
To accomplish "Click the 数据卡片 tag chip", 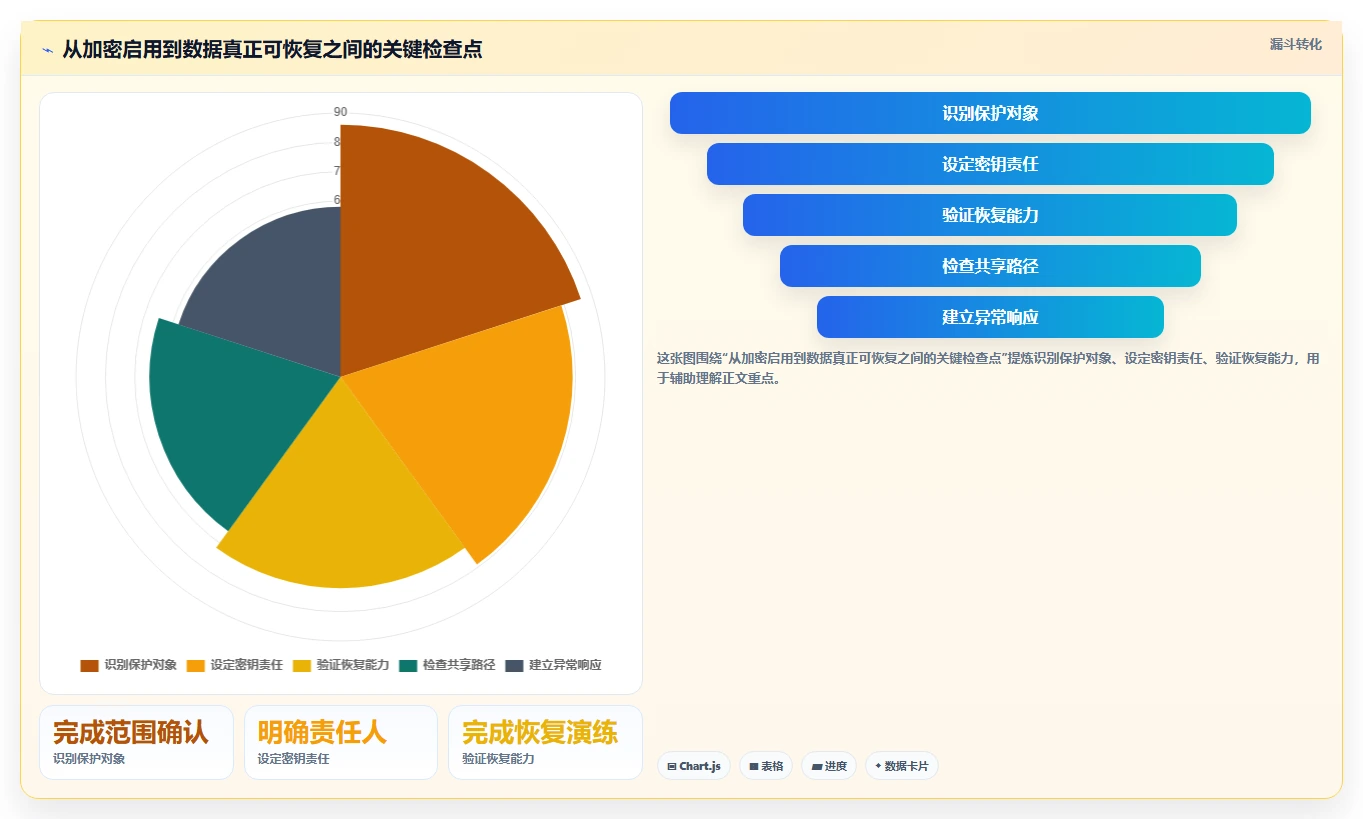I will pyautogui.click(x=902, y=766).
